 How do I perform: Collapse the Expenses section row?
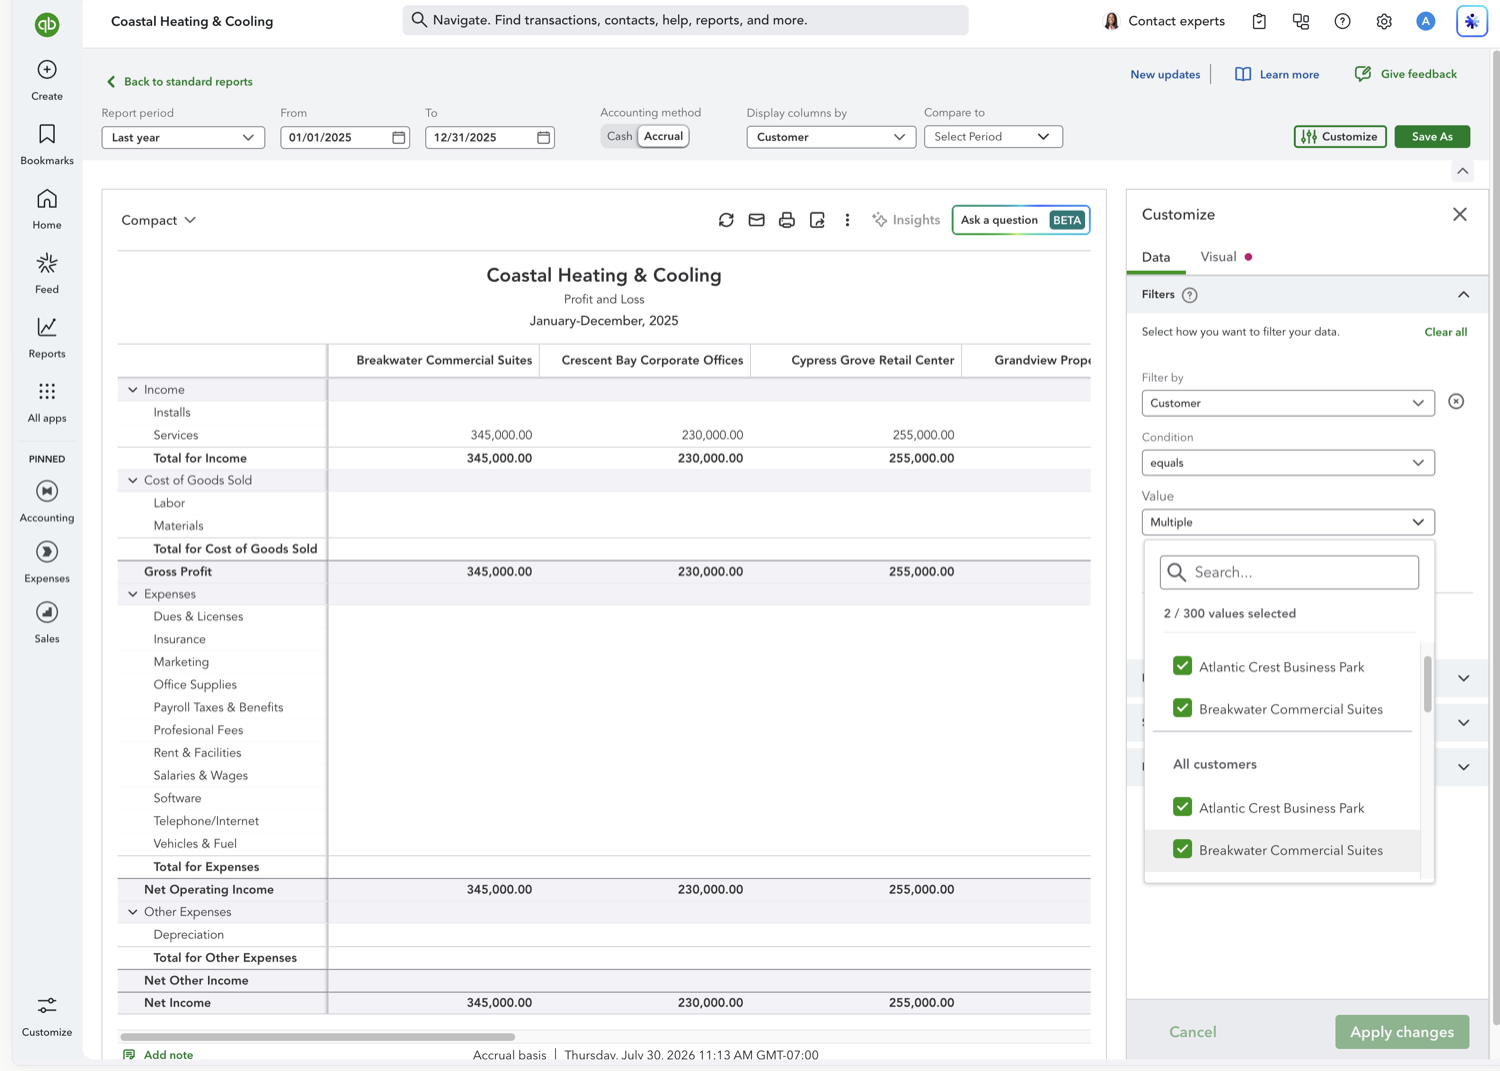pyautogui.click(x=132, y=594)
